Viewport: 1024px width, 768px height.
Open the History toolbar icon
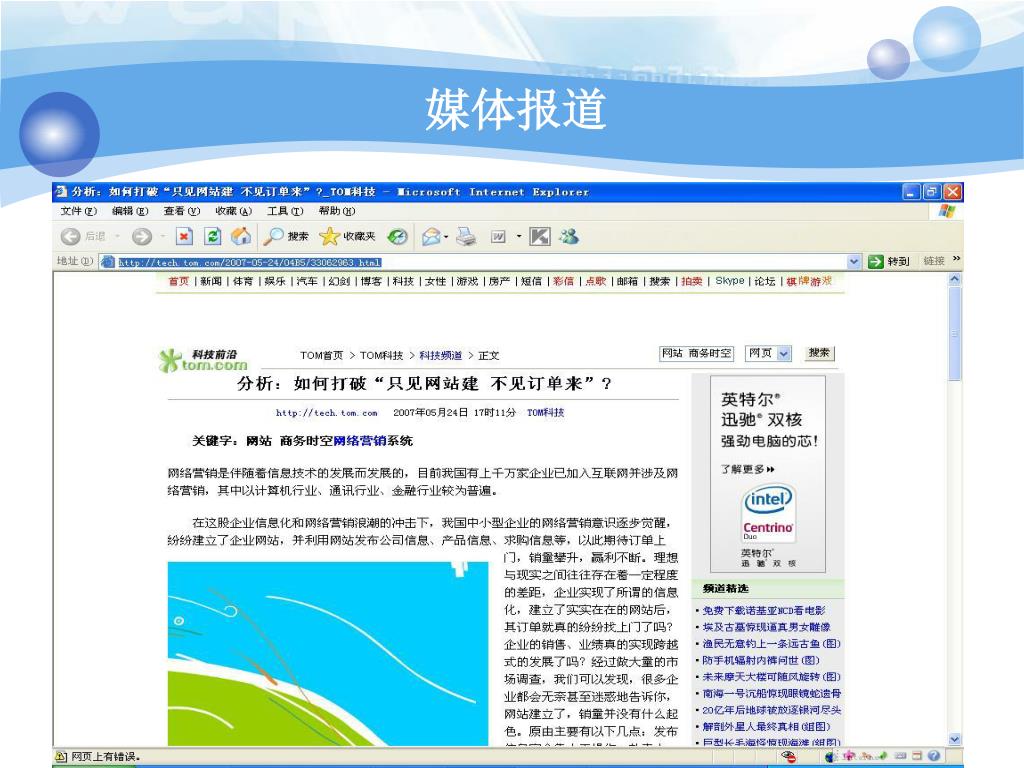[x=397, y=236]
